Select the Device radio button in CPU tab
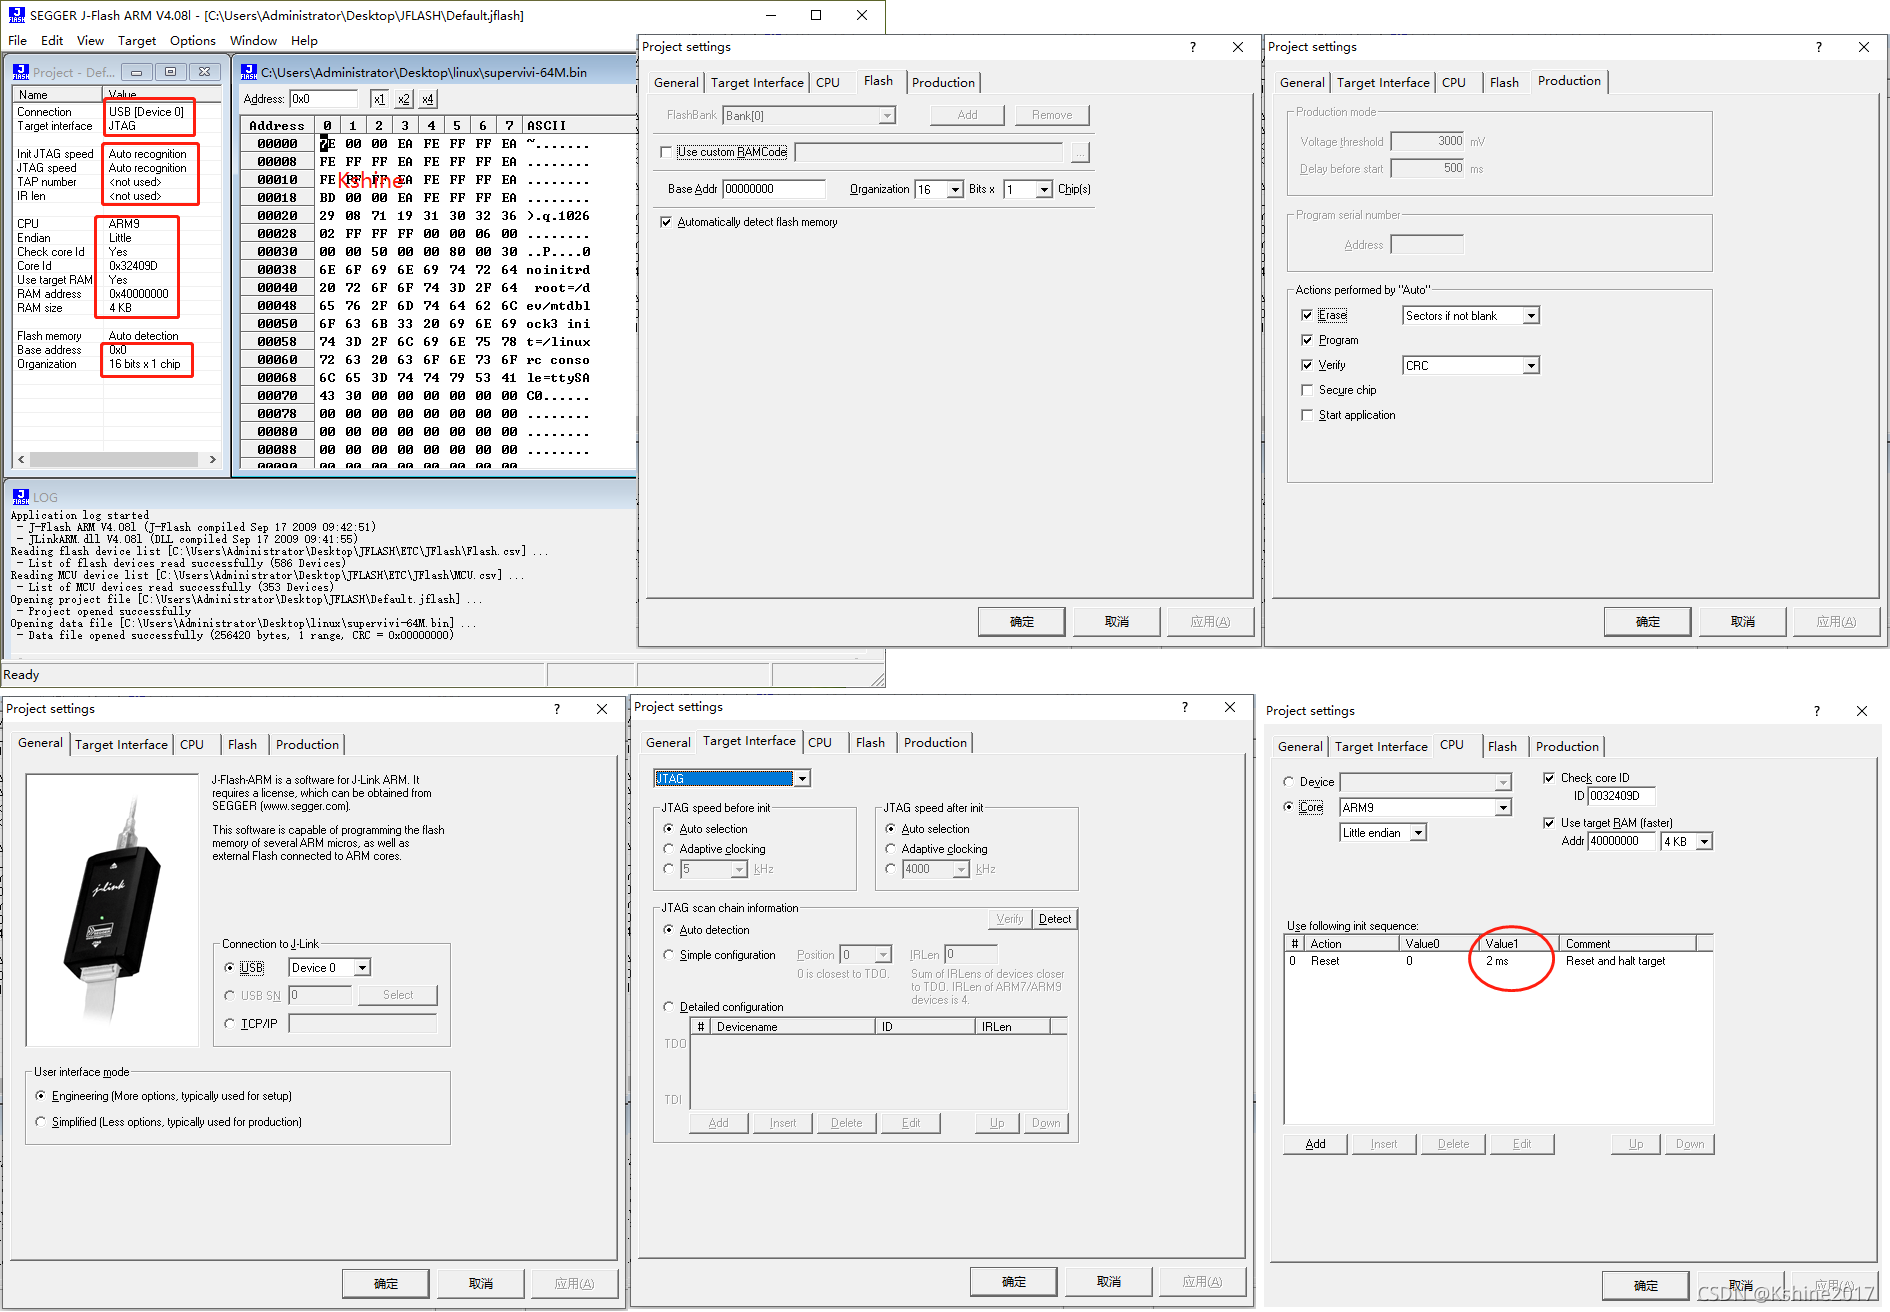Screen dimensions: 1890x1312 (1288, 782)
